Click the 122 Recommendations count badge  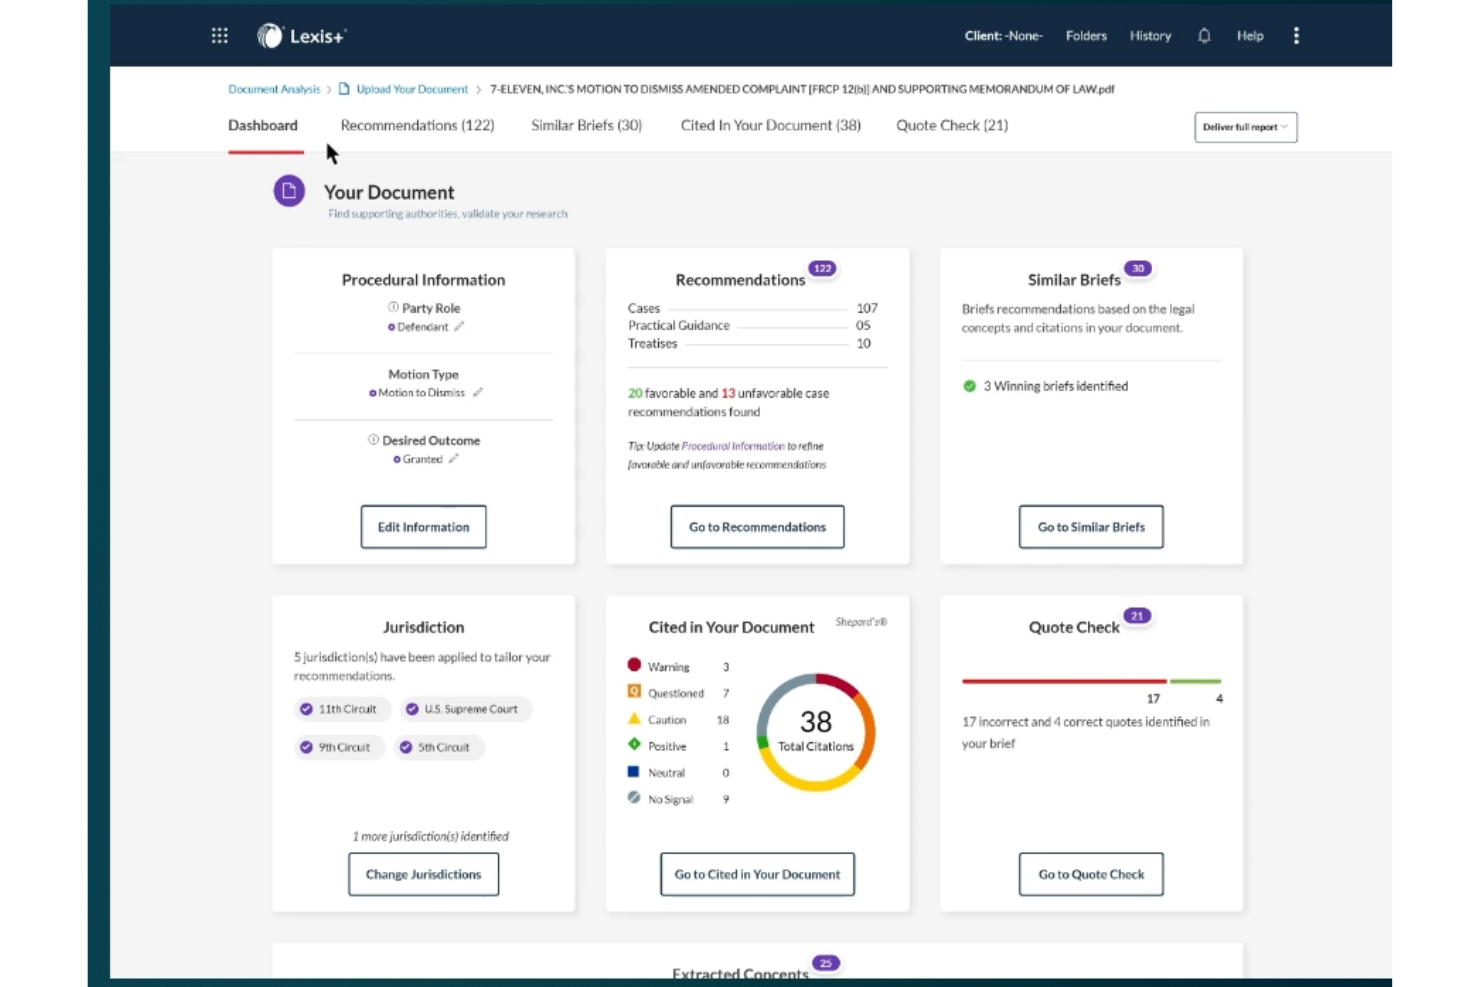click(822, 268)
